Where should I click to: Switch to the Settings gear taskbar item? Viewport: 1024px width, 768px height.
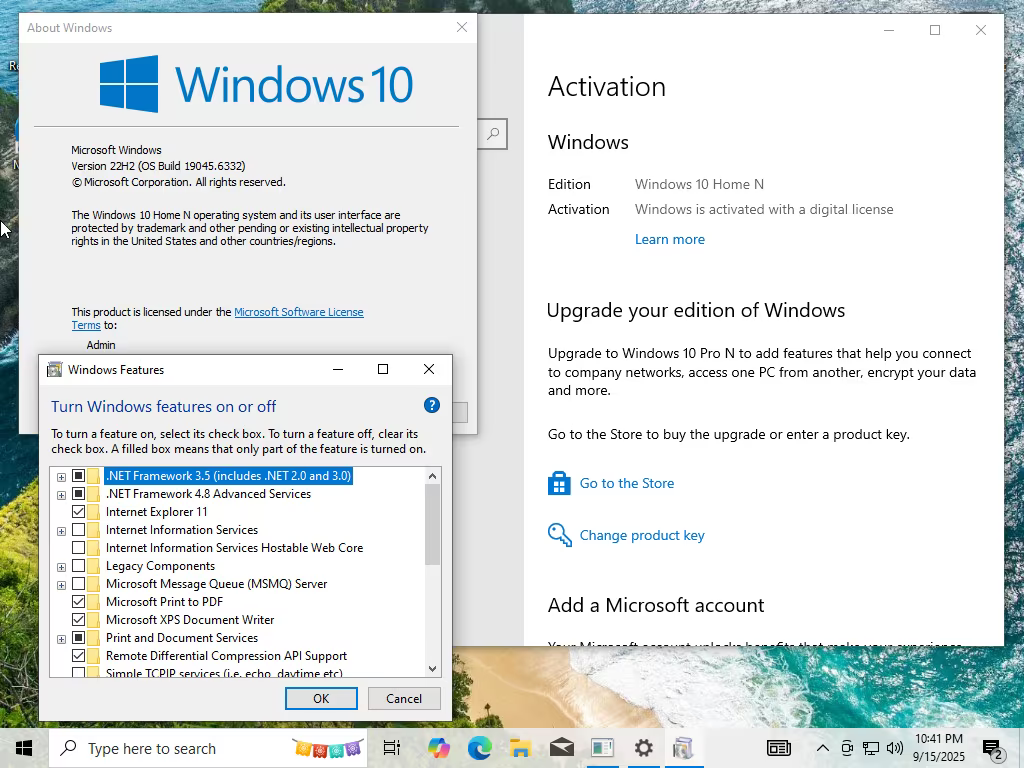[x=643, y=748]
